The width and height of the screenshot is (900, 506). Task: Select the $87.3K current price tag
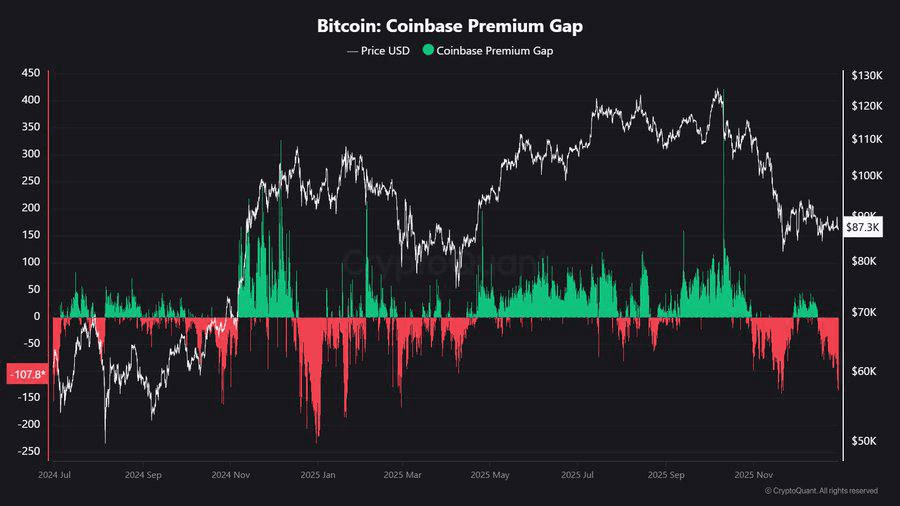[863, 227]
